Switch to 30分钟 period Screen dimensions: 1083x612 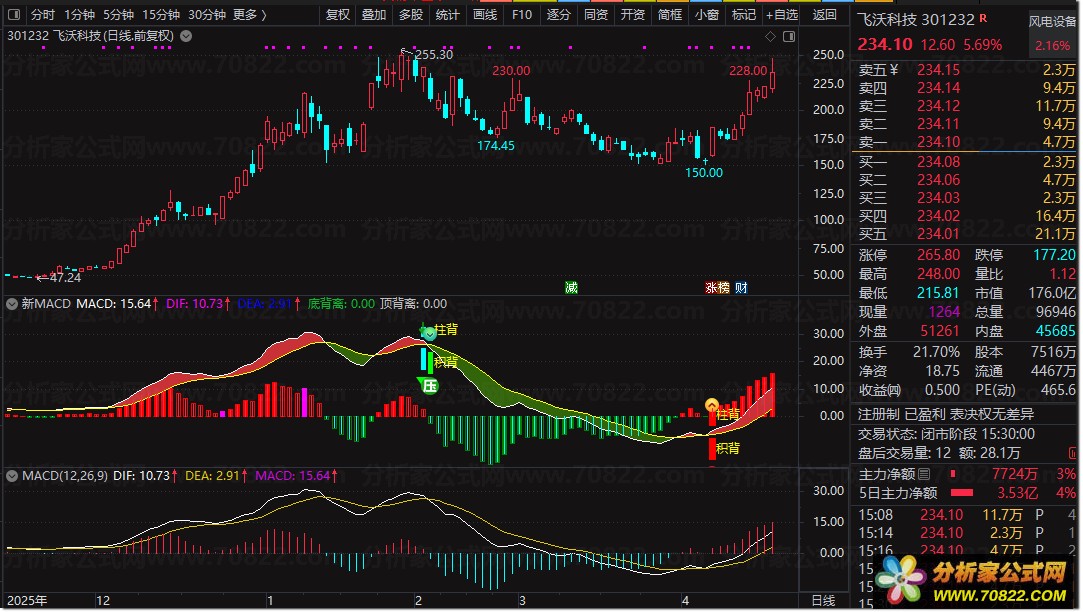coord(207,15)
